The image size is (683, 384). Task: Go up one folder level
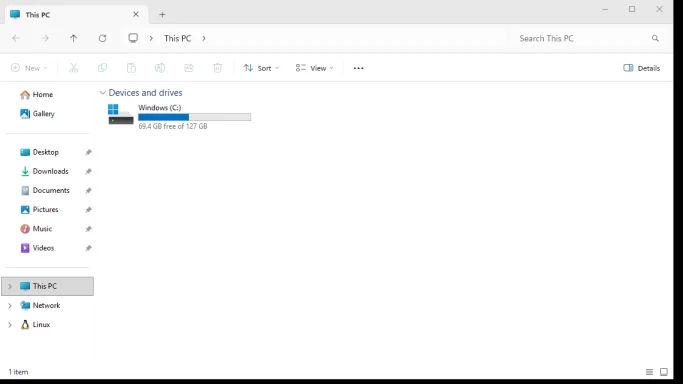73,38
